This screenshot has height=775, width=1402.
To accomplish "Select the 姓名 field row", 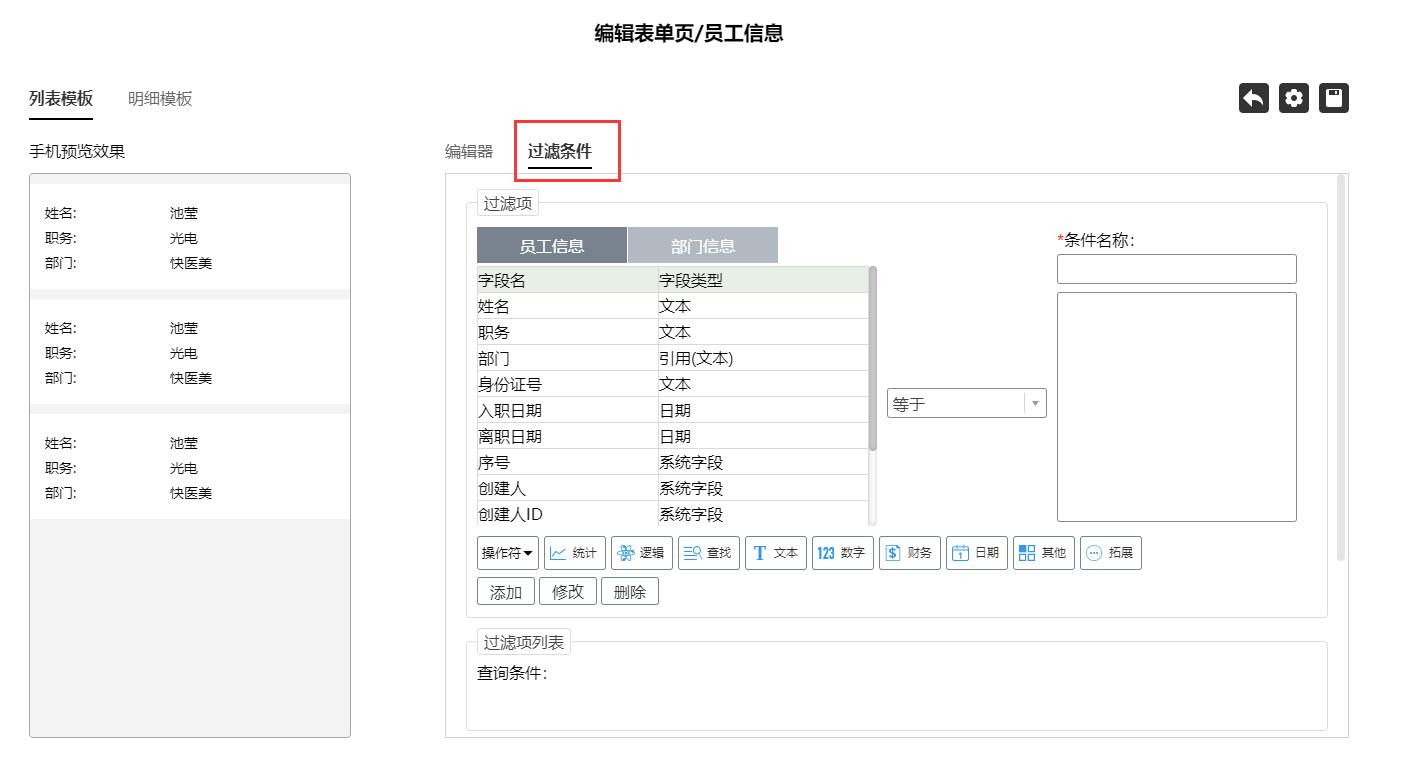I will click(x=672, y=306).
